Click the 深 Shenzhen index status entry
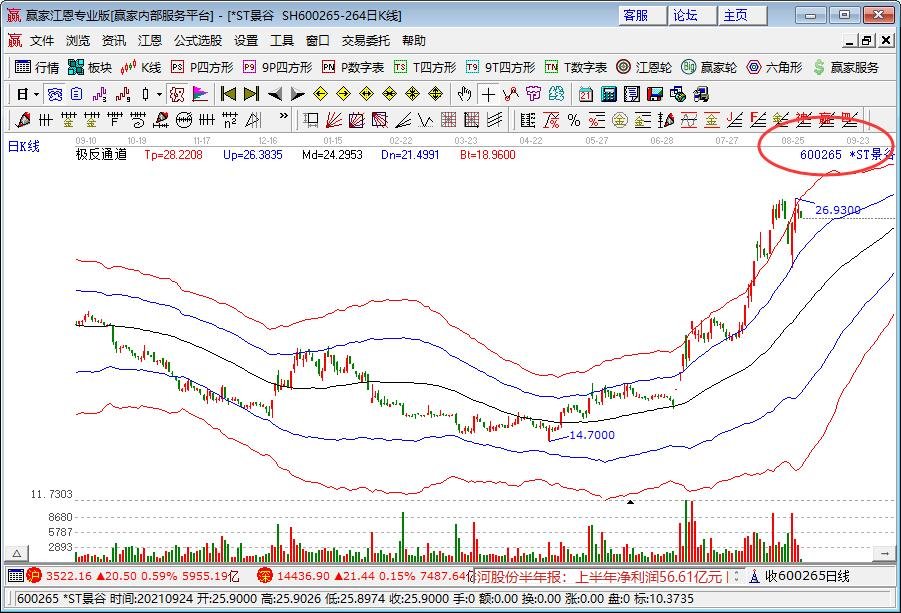The image size is (901, 613). [x=364, y=576]
